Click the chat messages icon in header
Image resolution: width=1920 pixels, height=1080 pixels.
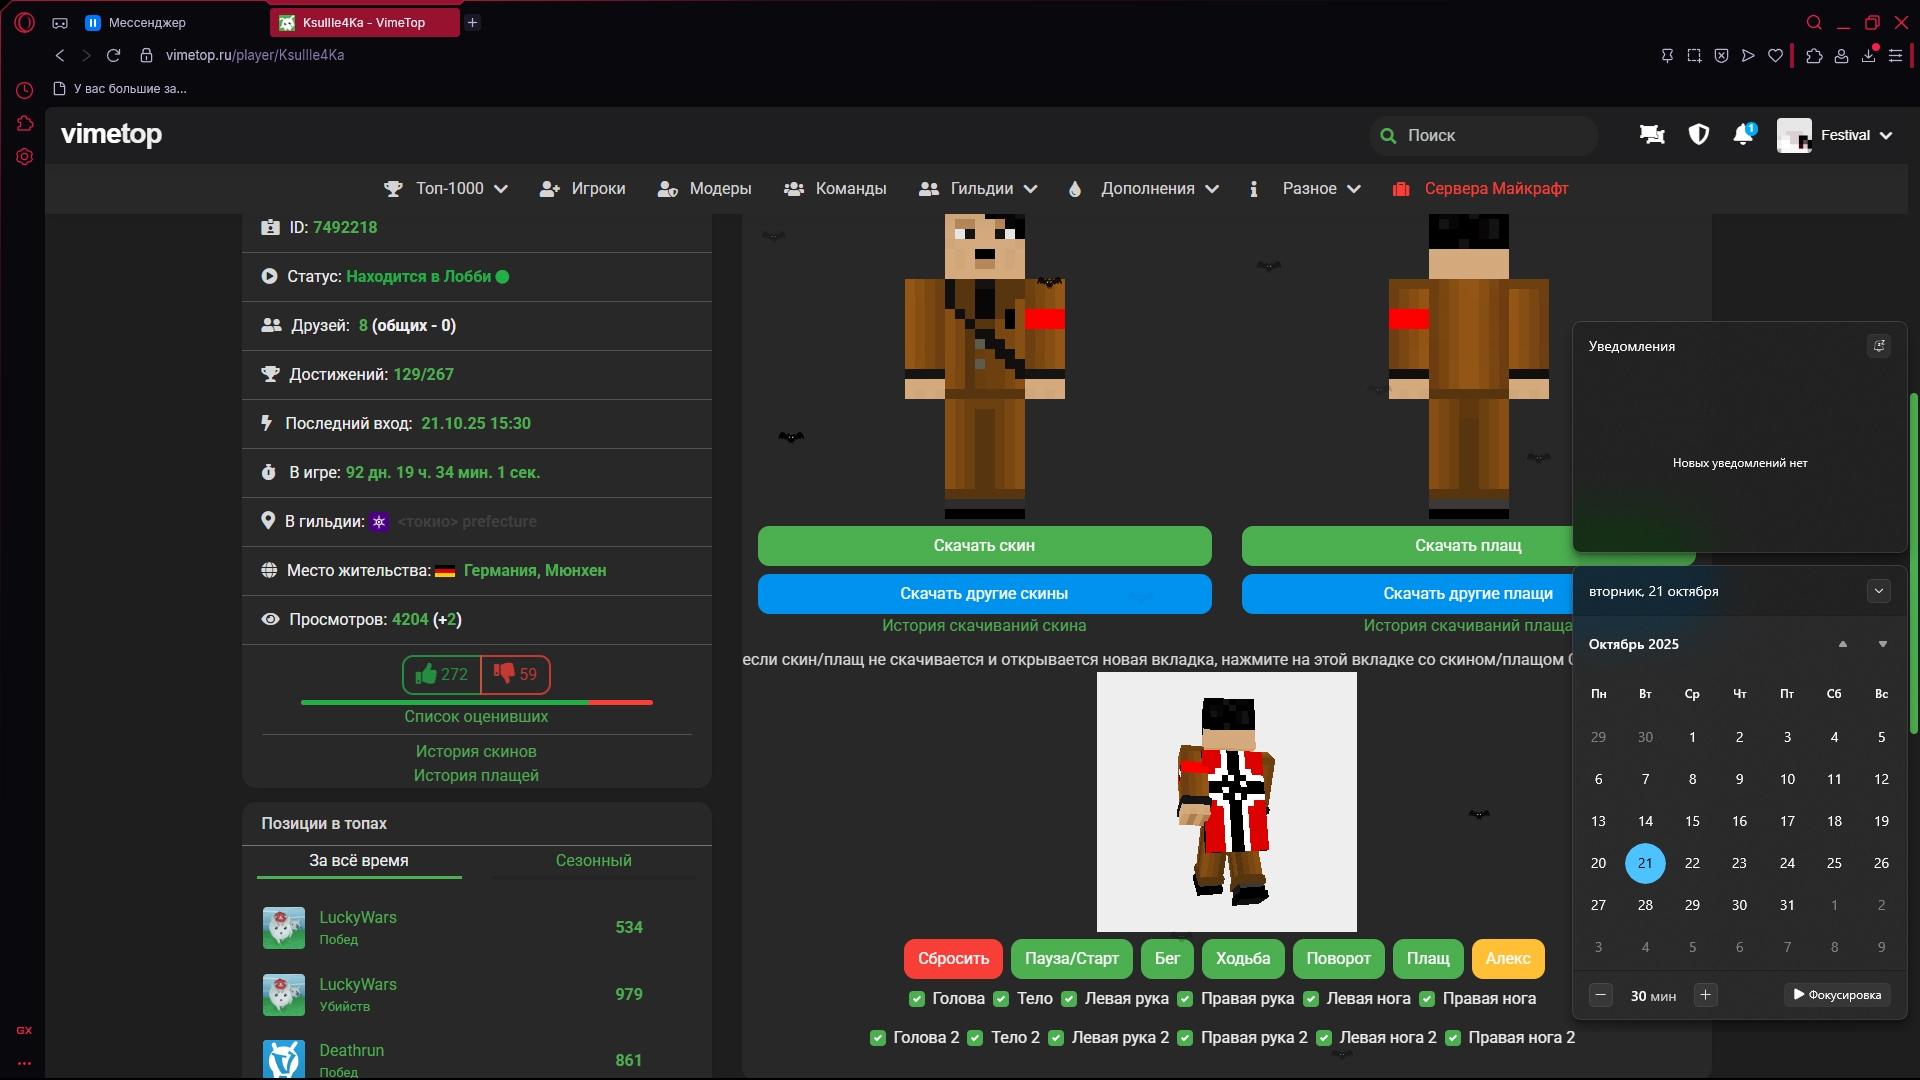pyautogui.click(x=1652, y=135)
